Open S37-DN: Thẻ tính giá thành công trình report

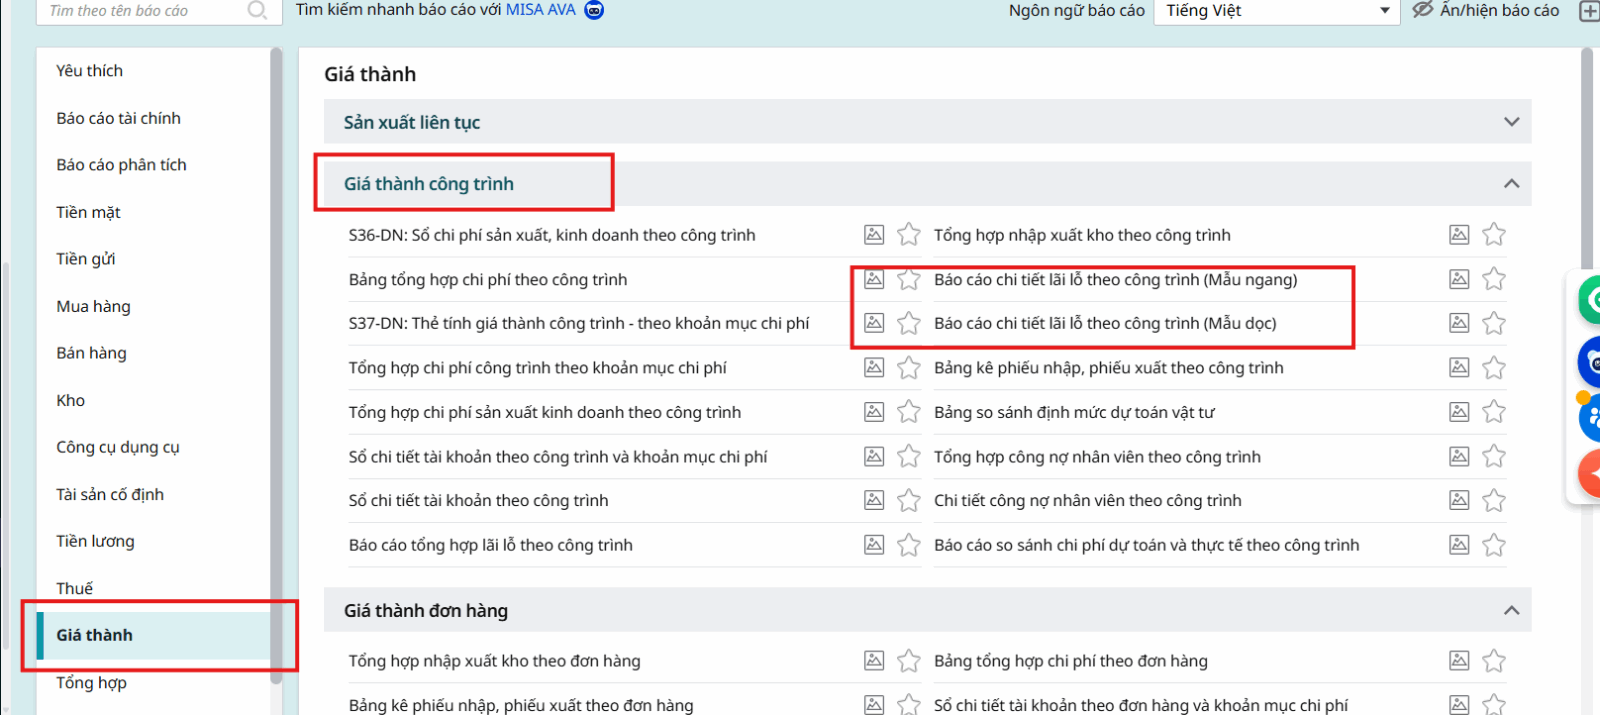pyautogui.click(x=578, y=323)
